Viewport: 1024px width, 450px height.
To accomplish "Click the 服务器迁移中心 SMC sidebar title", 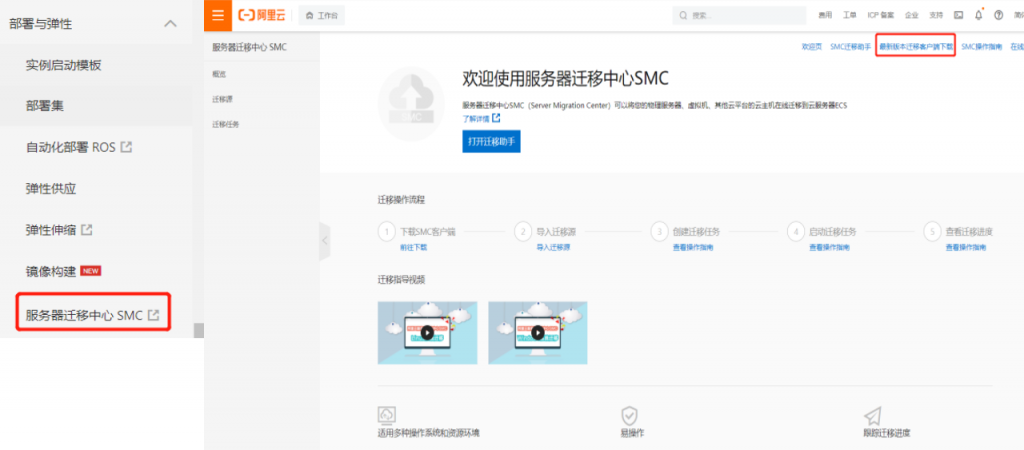I will pos(249,47).
